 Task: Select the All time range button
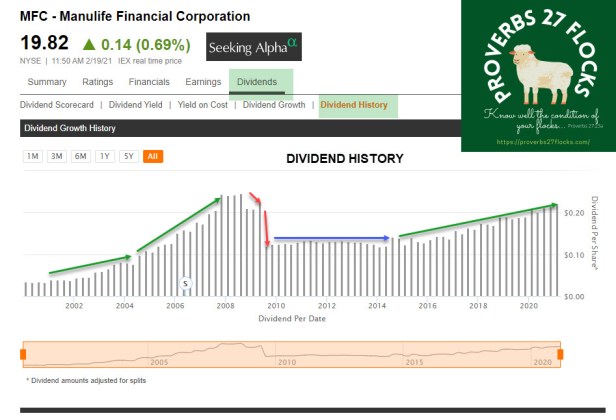(x=152, y=156)
